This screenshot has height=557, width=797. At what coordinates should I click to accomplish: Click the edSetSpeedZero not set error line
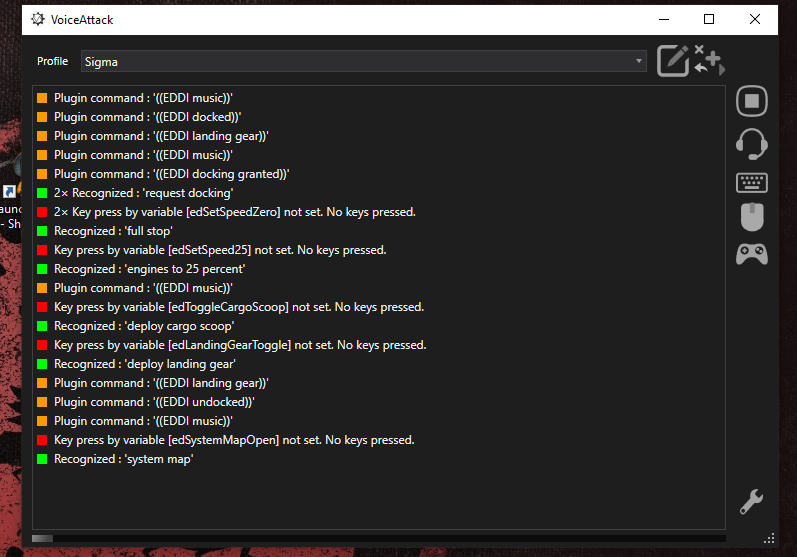pos(235,212)
